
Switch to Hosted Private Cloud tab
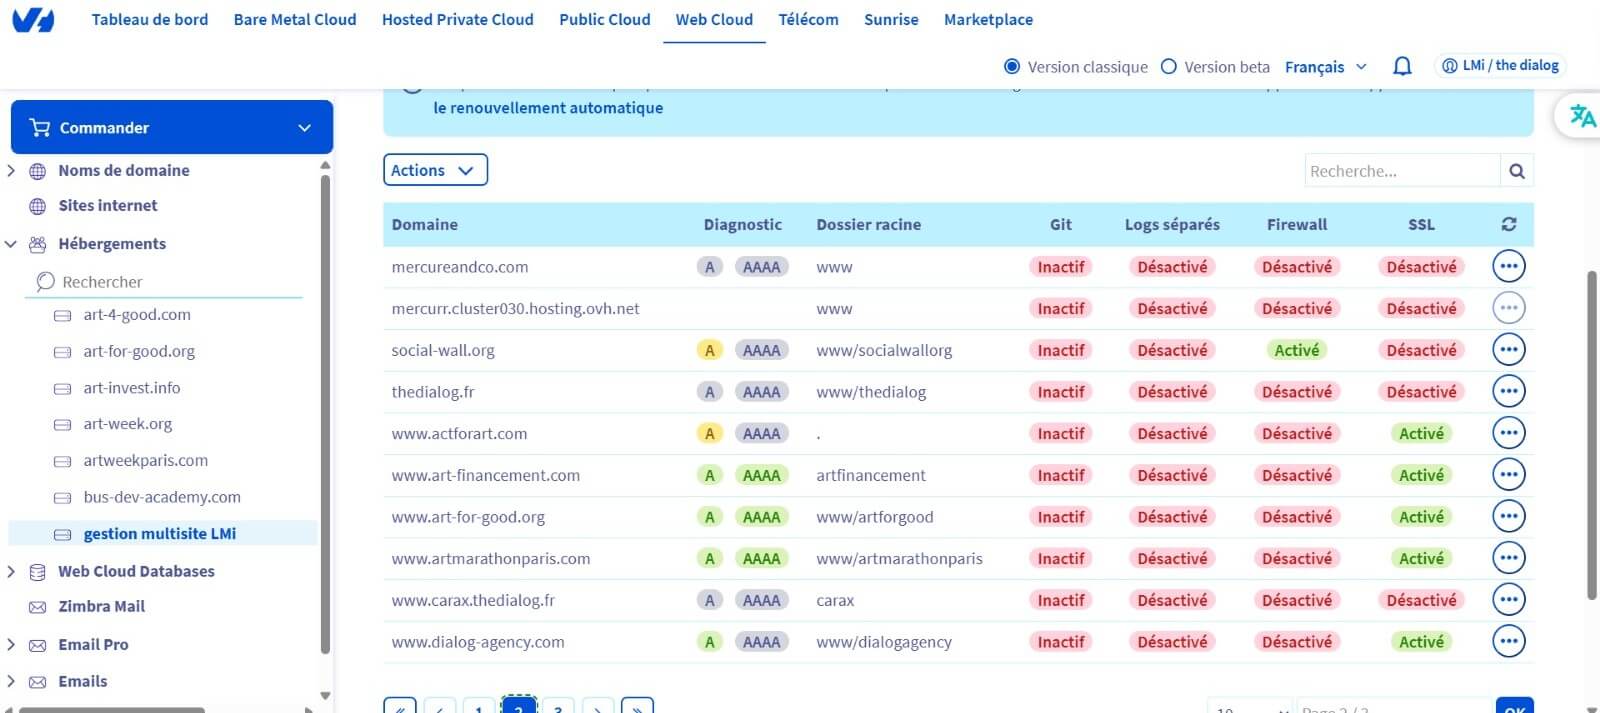[x=457, y=19]
